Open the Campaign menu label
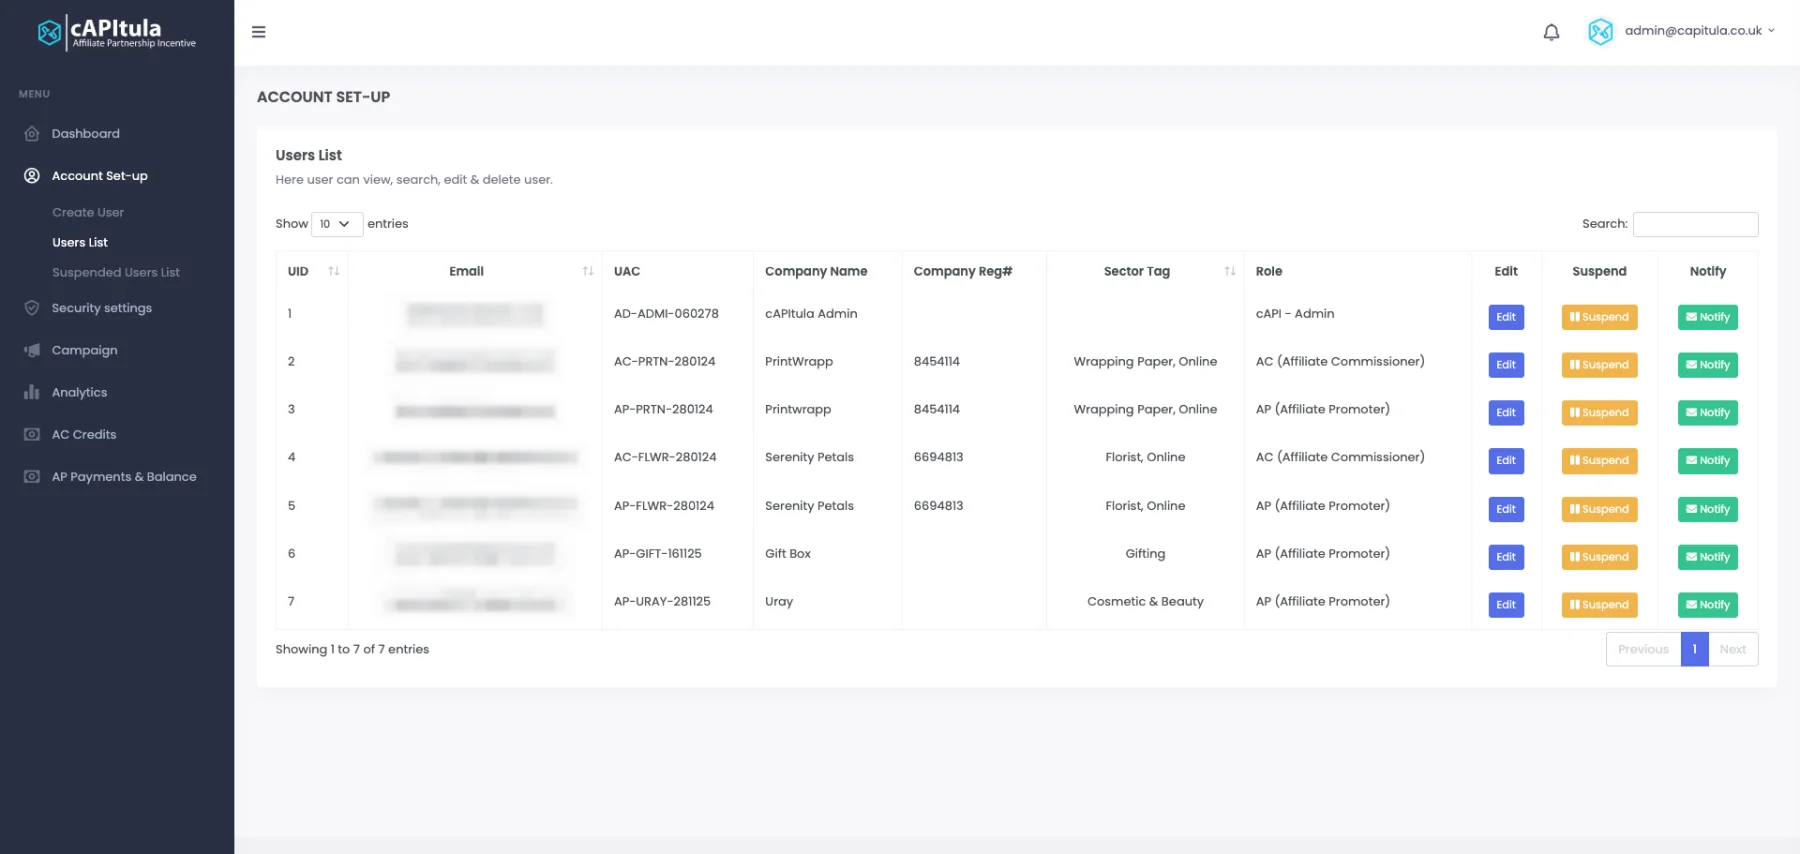 coord(85,350)
